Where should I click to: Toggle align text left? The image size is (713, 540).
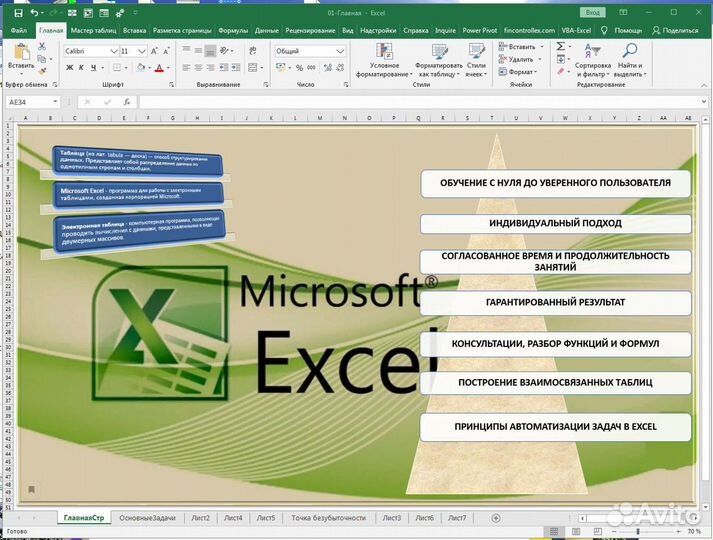(x=186, y=68)
